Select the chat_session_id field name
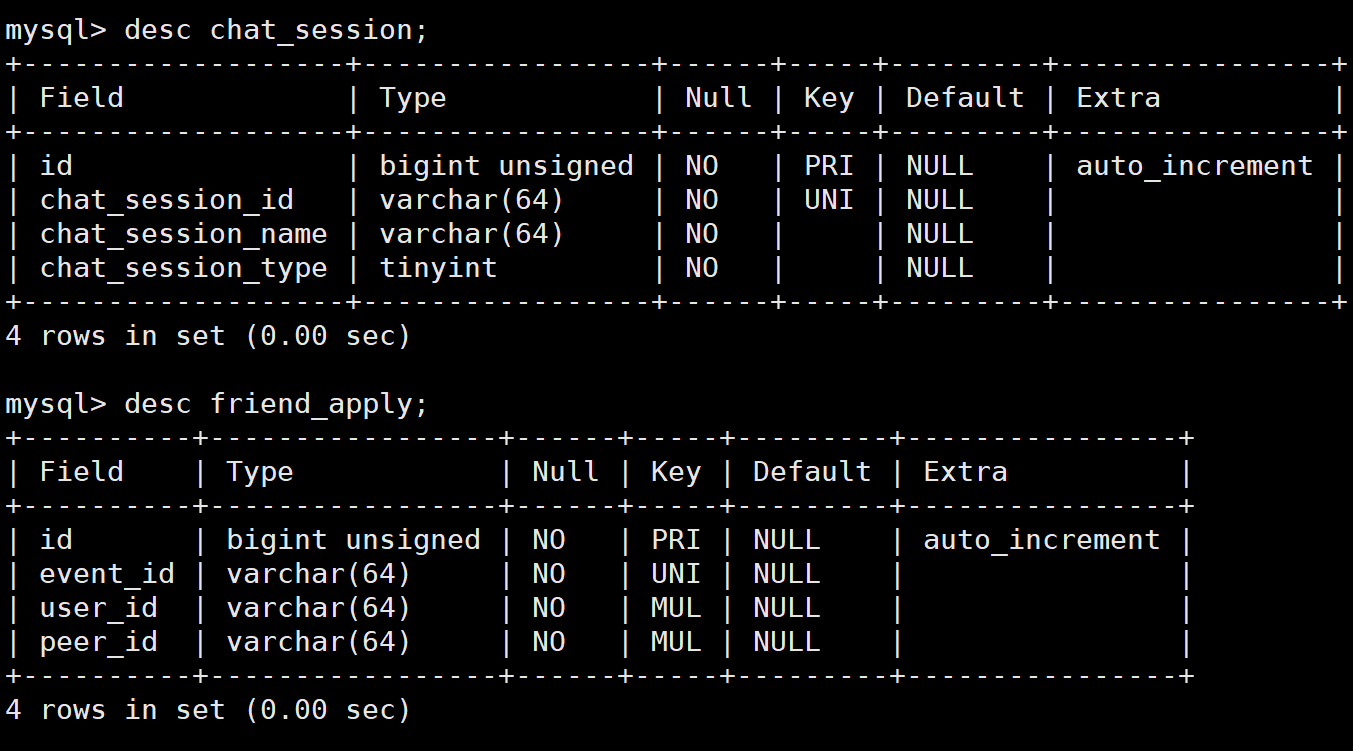The height and width of the screenshot is (751, 1353). coord(167,201)
